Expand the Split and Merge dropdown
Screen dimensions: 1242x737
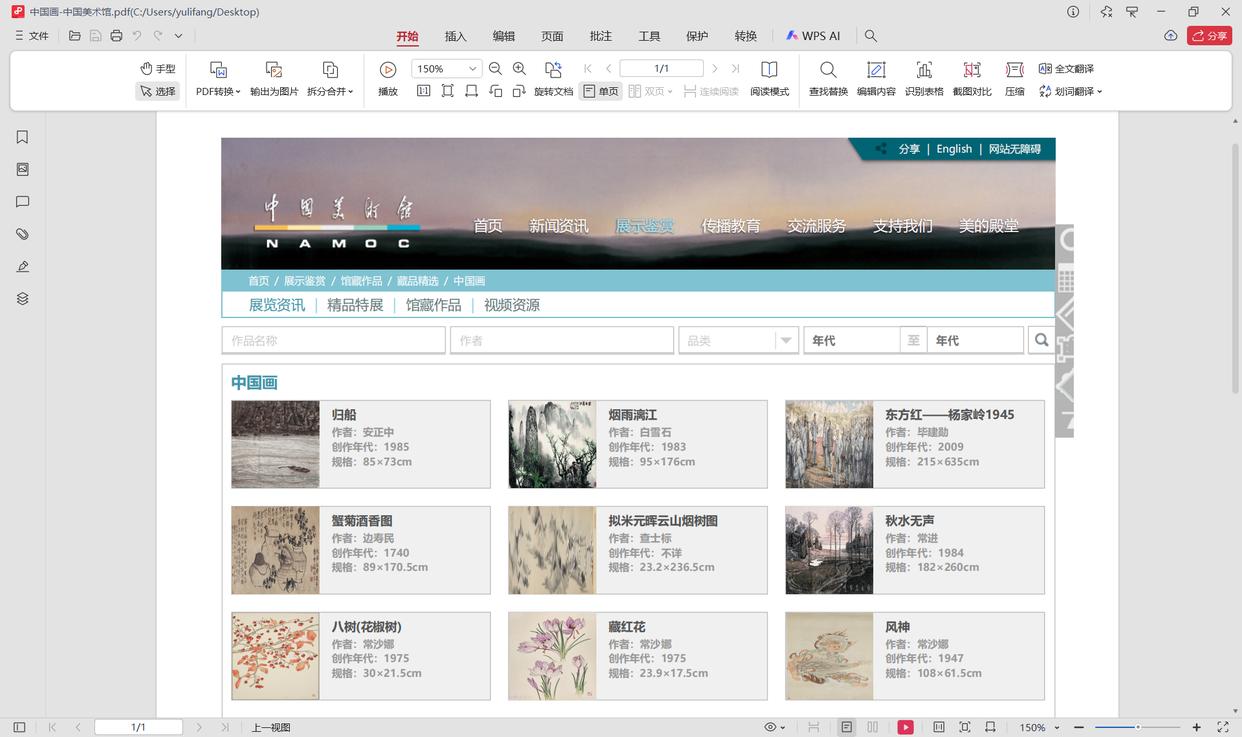330,78
